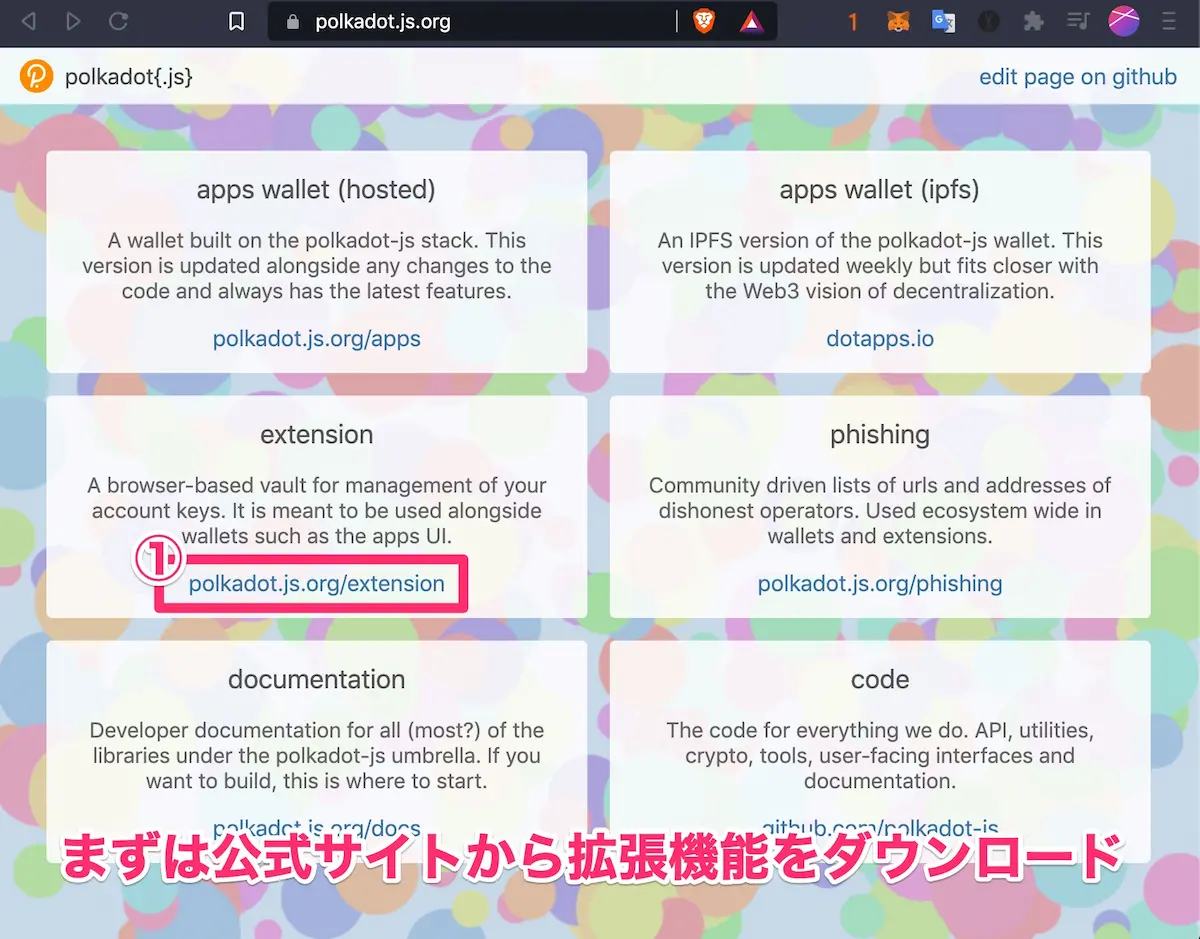Click the forward navigation arrow
Viewport: 1200px width, 939px height.
click(x=73, y=21)
